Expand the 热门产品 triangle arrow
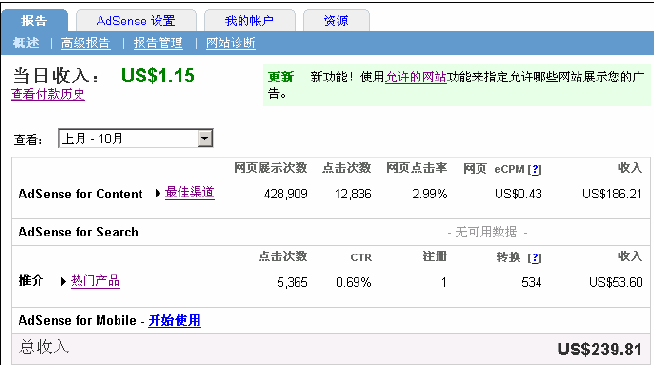654x365 pixels. pyautogui.click(x=63, y=282)
